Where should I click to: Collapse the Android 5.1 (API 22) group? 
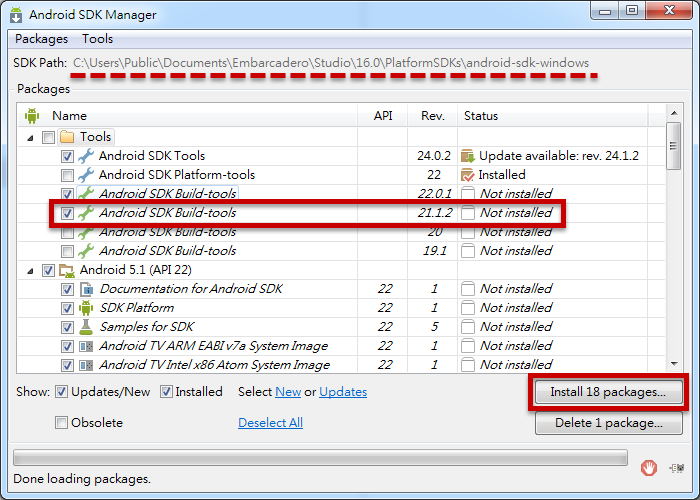tap(30, 271)
